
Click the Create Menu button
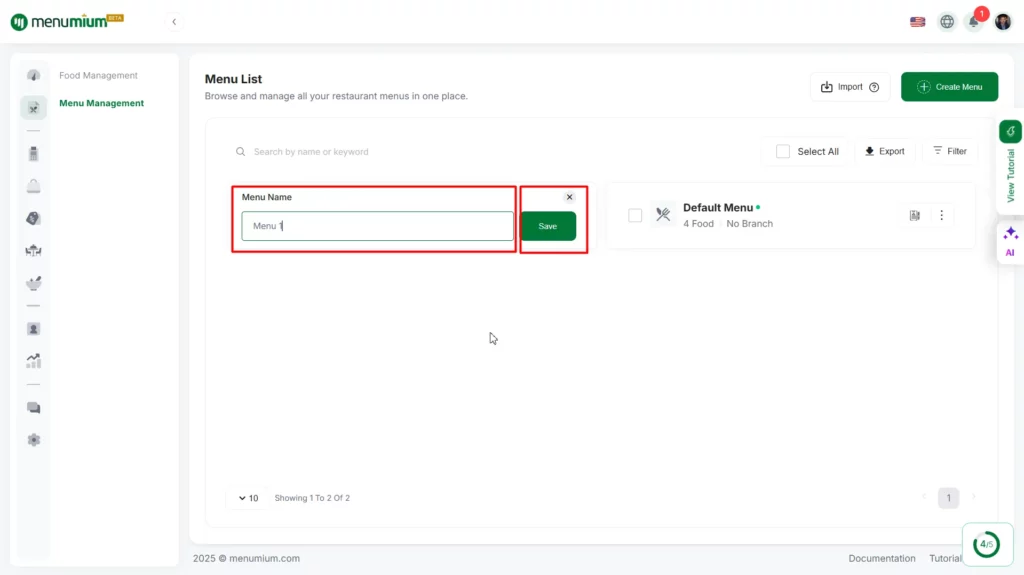point(949,87)
